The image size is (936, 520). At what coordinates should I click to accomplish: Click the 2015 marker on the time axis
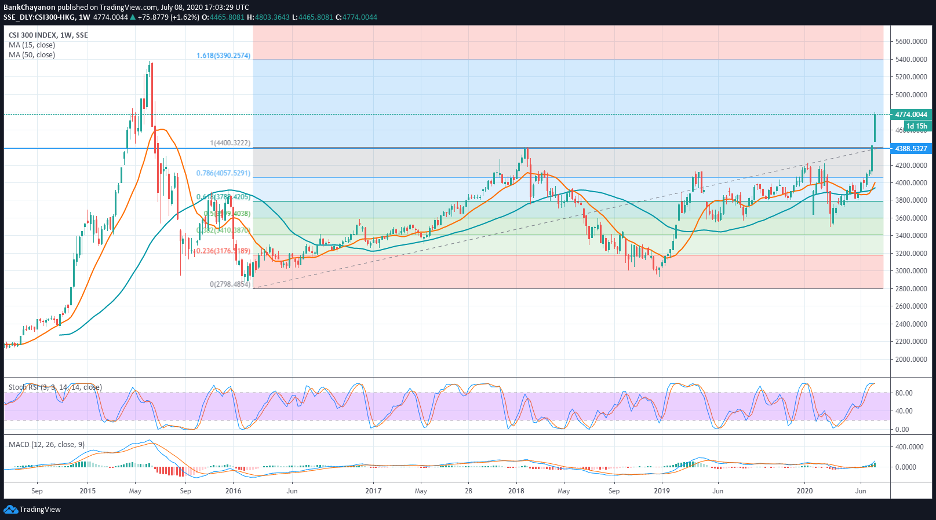tap(87, 492)
